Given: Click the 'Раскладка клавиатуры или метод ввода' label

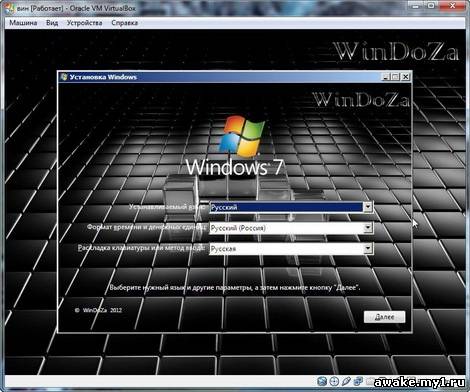Looking at the screenshot, I should tap(141, 248).
